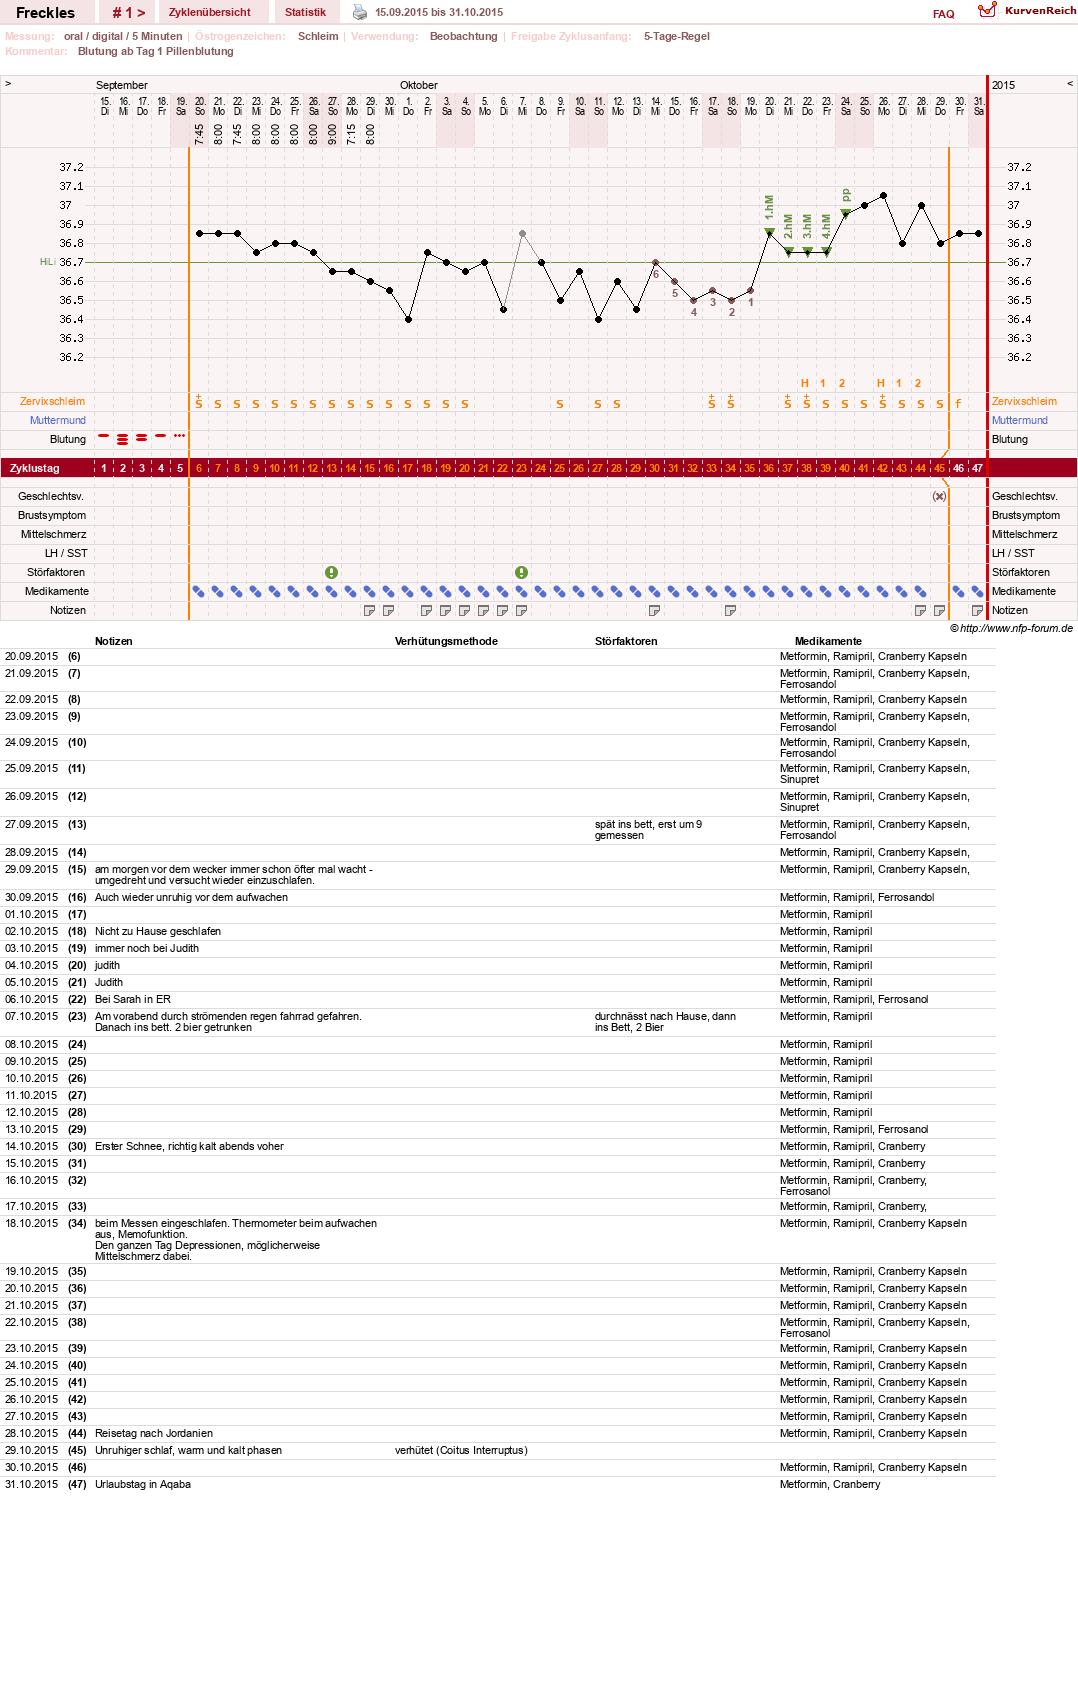Click the note 'Reisetag nach Jordanien'
1078x1683 pixels.
pos(154,1433)
